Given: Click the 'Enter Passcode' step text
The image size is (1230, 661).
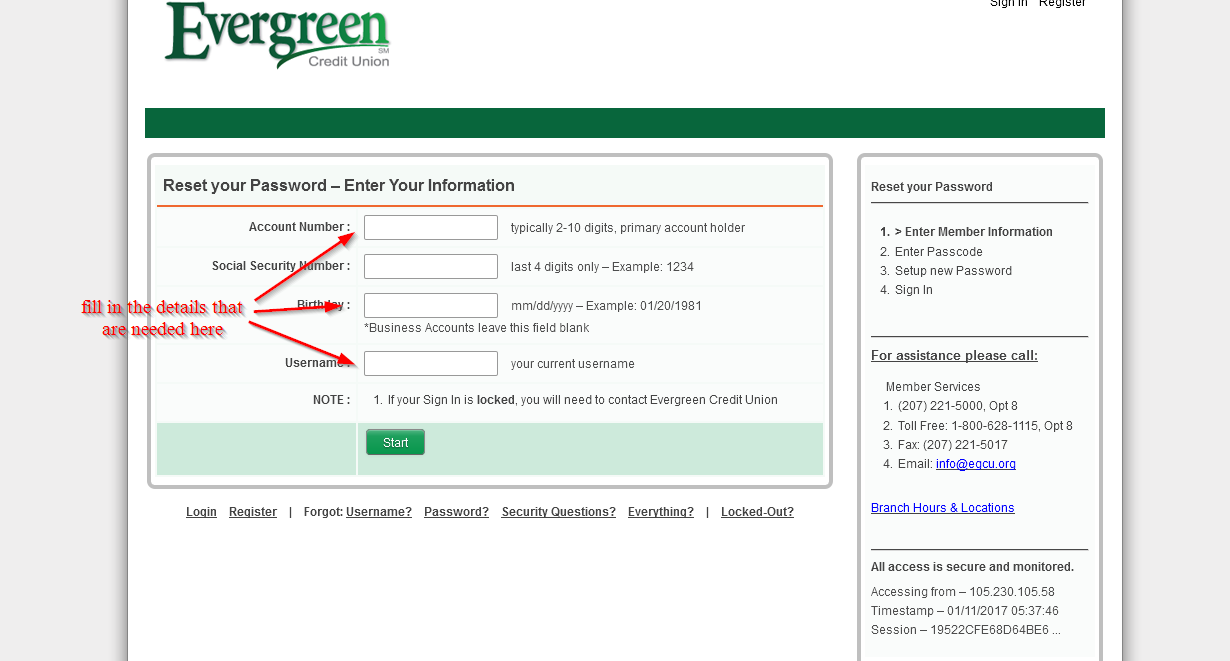Looking at the screenshot, I should tap(939, 252).
